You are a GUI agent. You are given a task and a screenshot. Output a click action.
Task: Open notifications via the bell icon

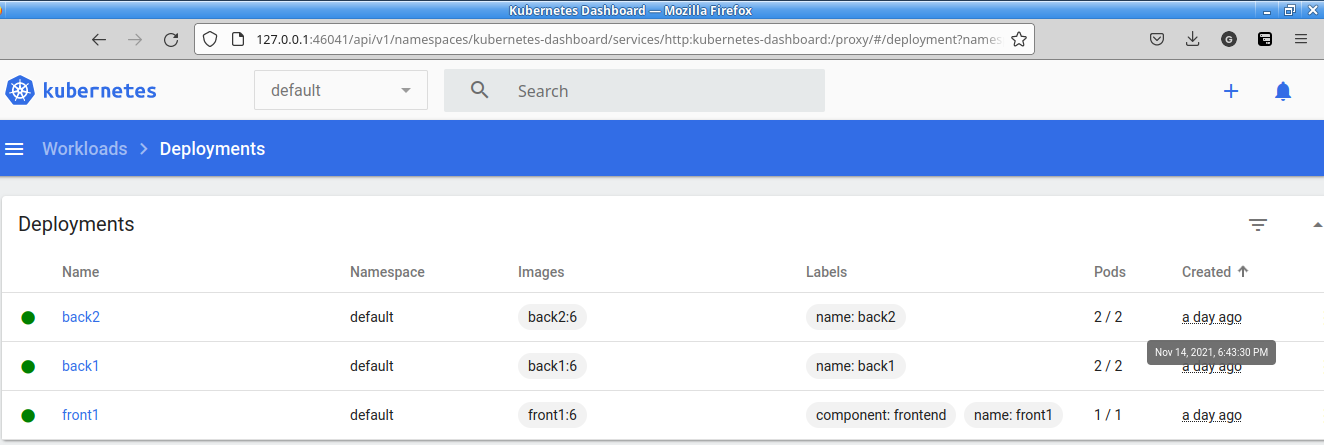(x=1283, y=91)
